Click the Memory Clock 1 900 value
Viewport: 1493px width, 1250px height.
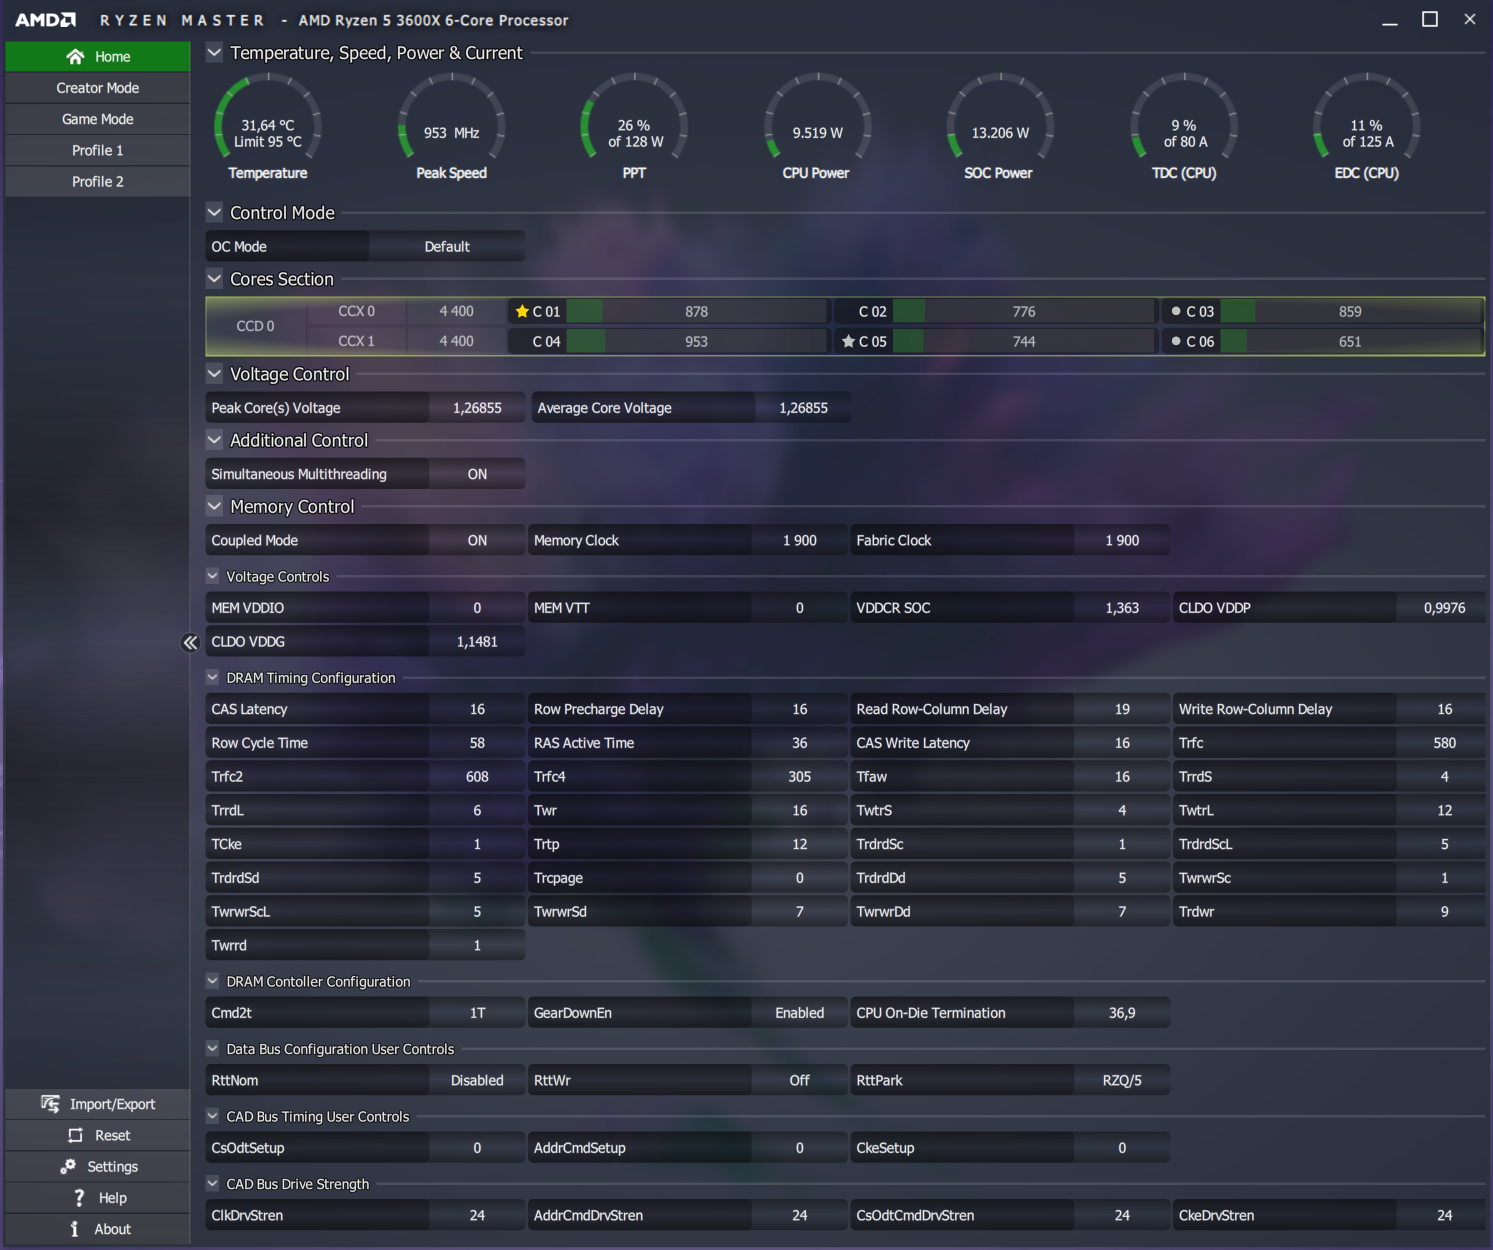(x=799, y=540)
